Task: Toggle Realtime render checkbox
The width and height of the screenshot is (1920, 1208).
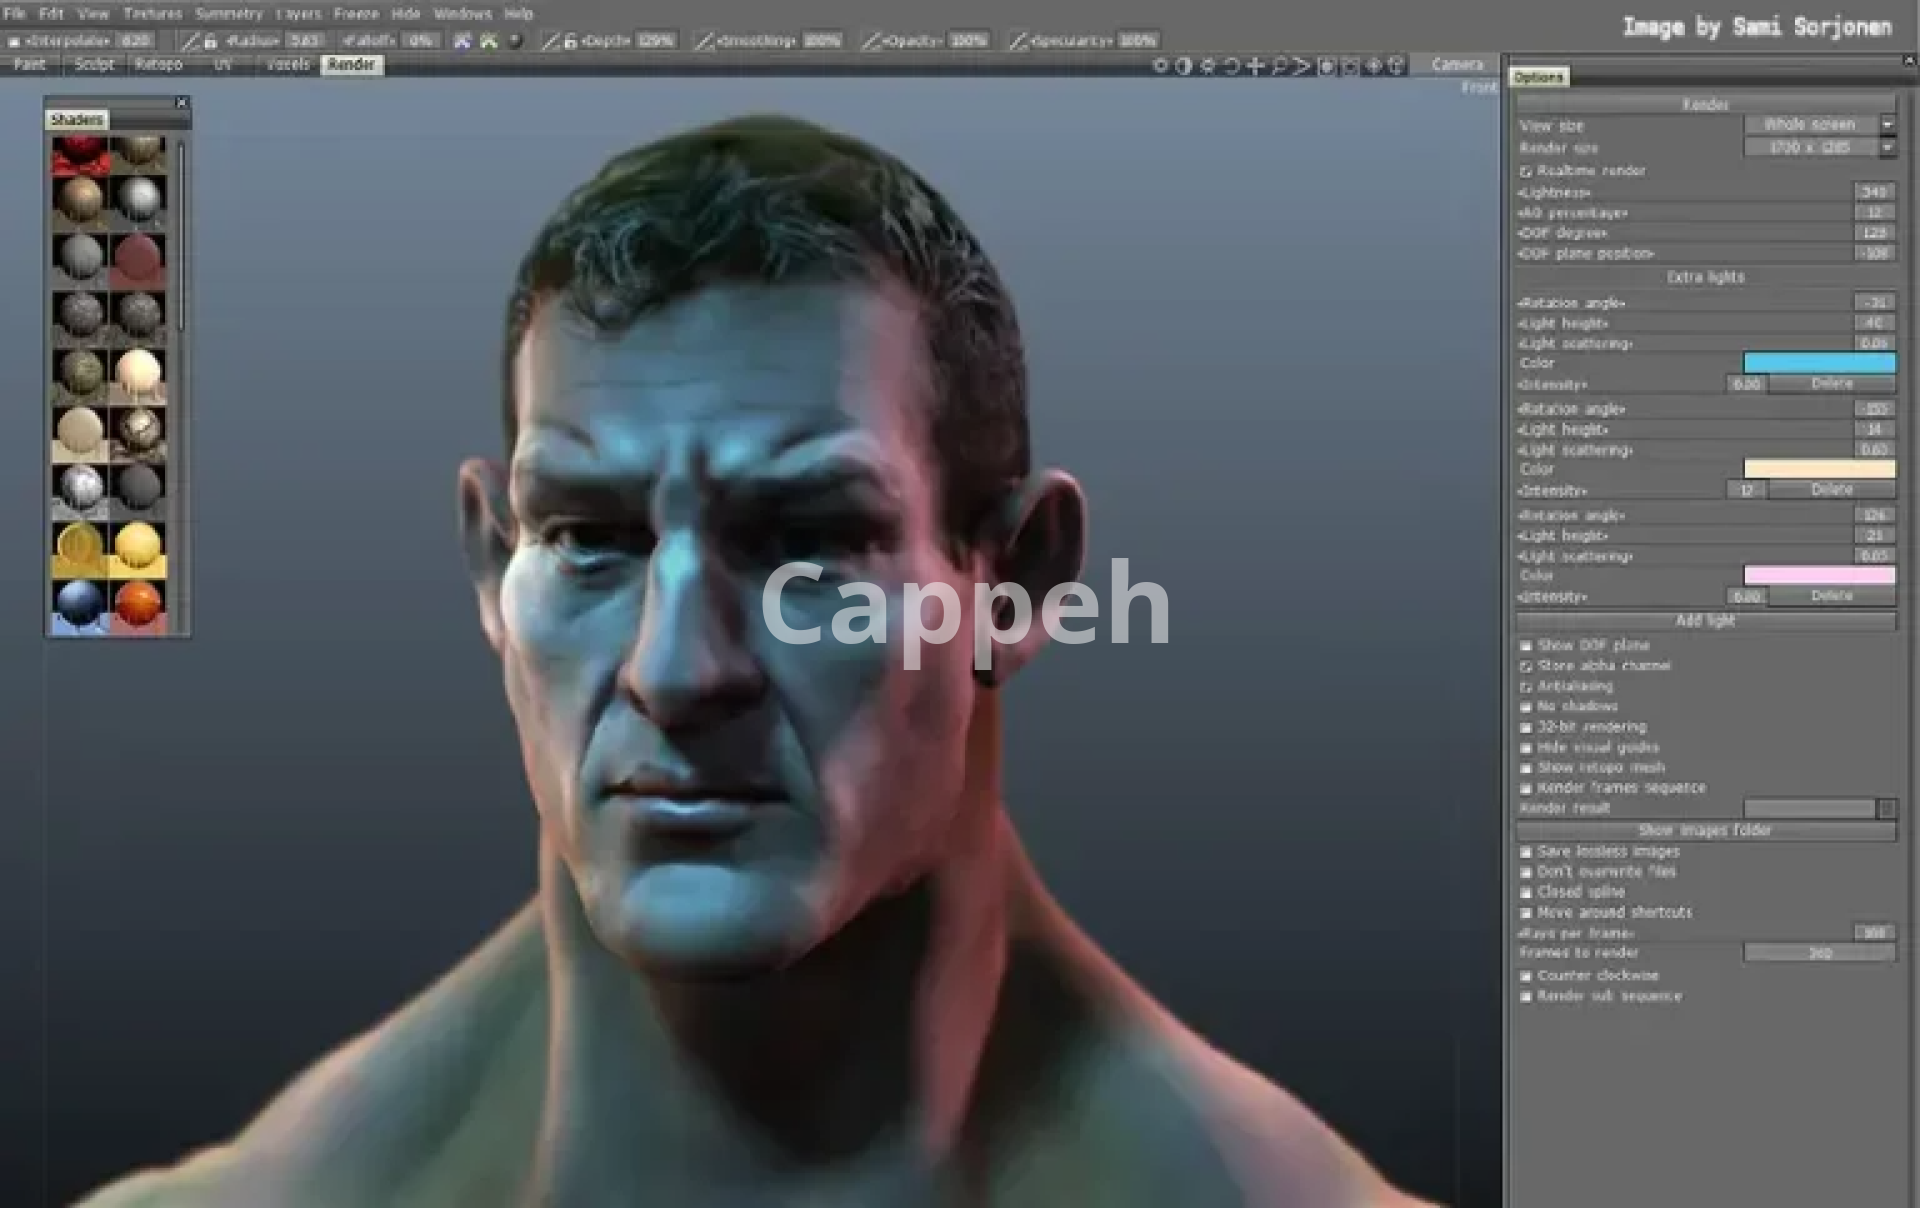Action: point(1526,172)
